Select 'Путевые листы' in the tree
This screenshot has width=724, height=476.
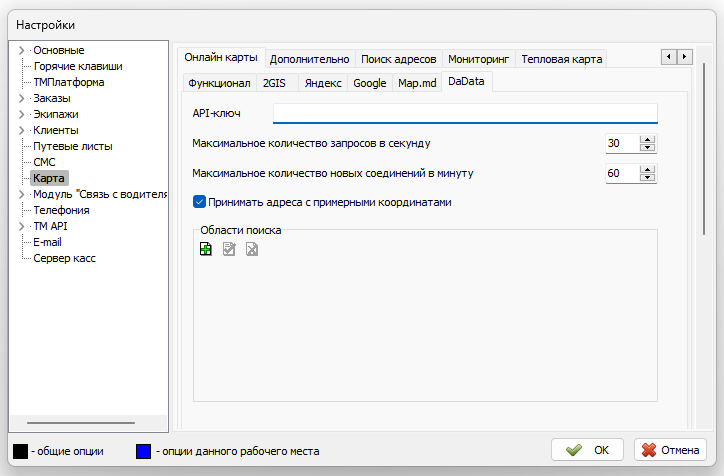click(x=73, y=146)
